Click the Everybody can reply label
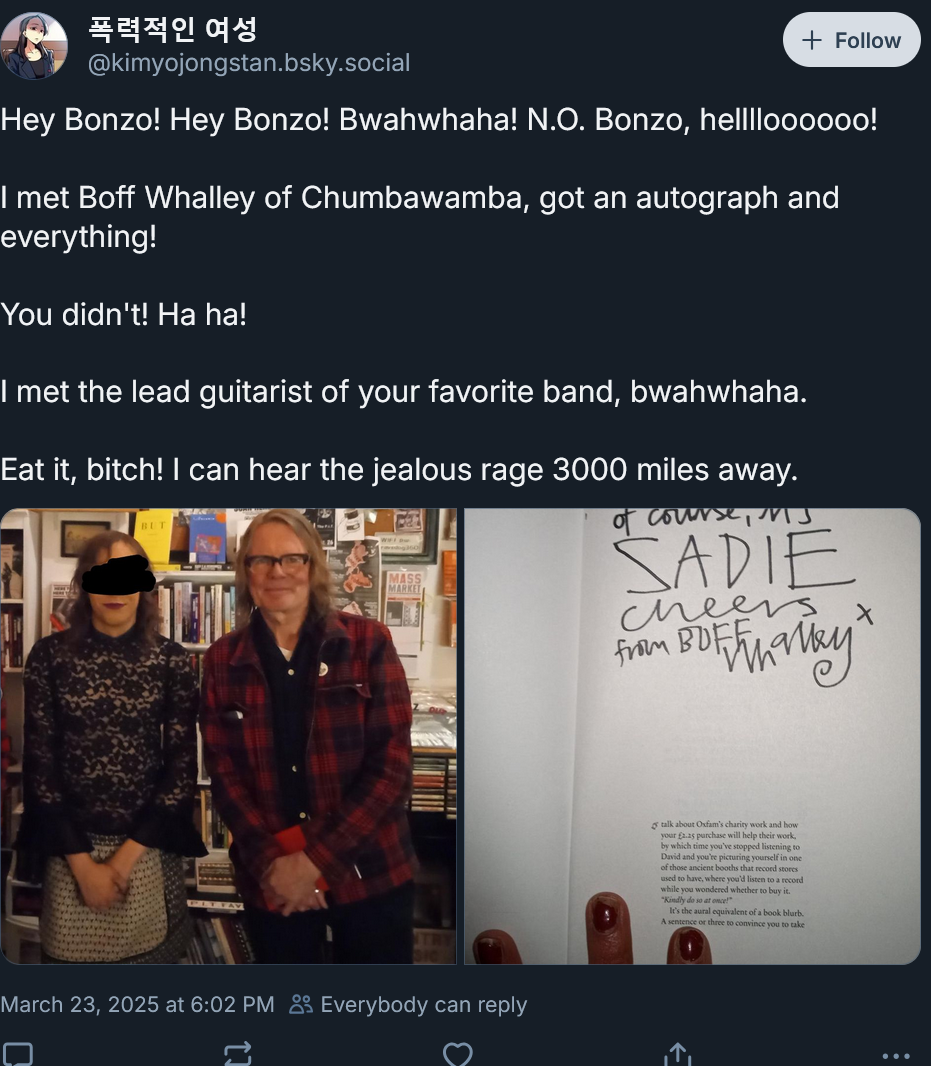 [424, 1004]
